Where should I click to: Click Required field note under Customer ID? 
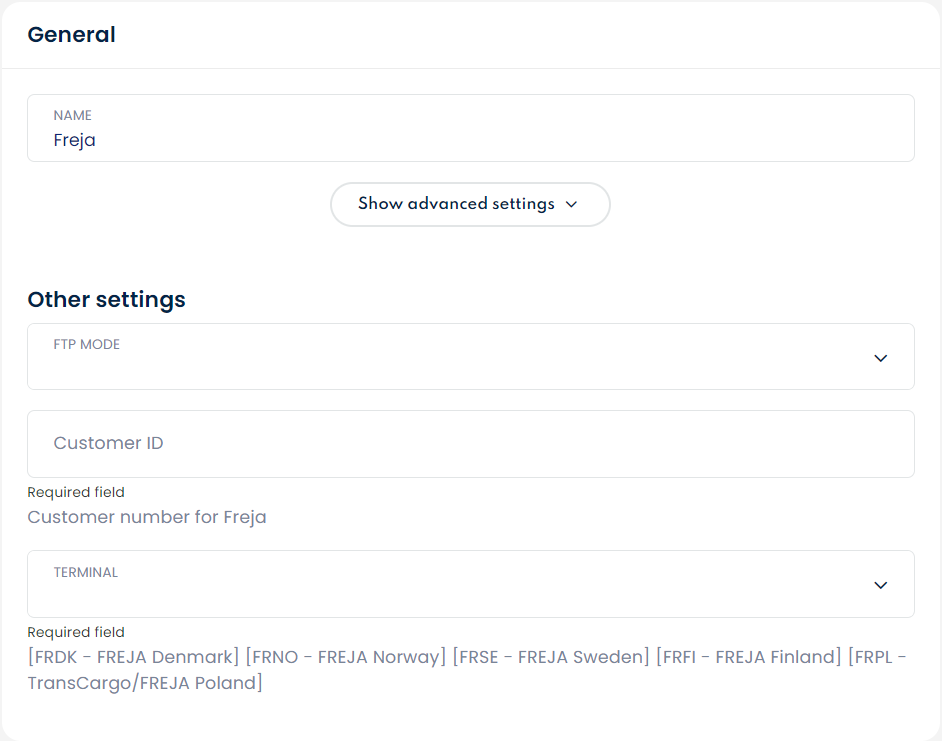tap(76, 492)
